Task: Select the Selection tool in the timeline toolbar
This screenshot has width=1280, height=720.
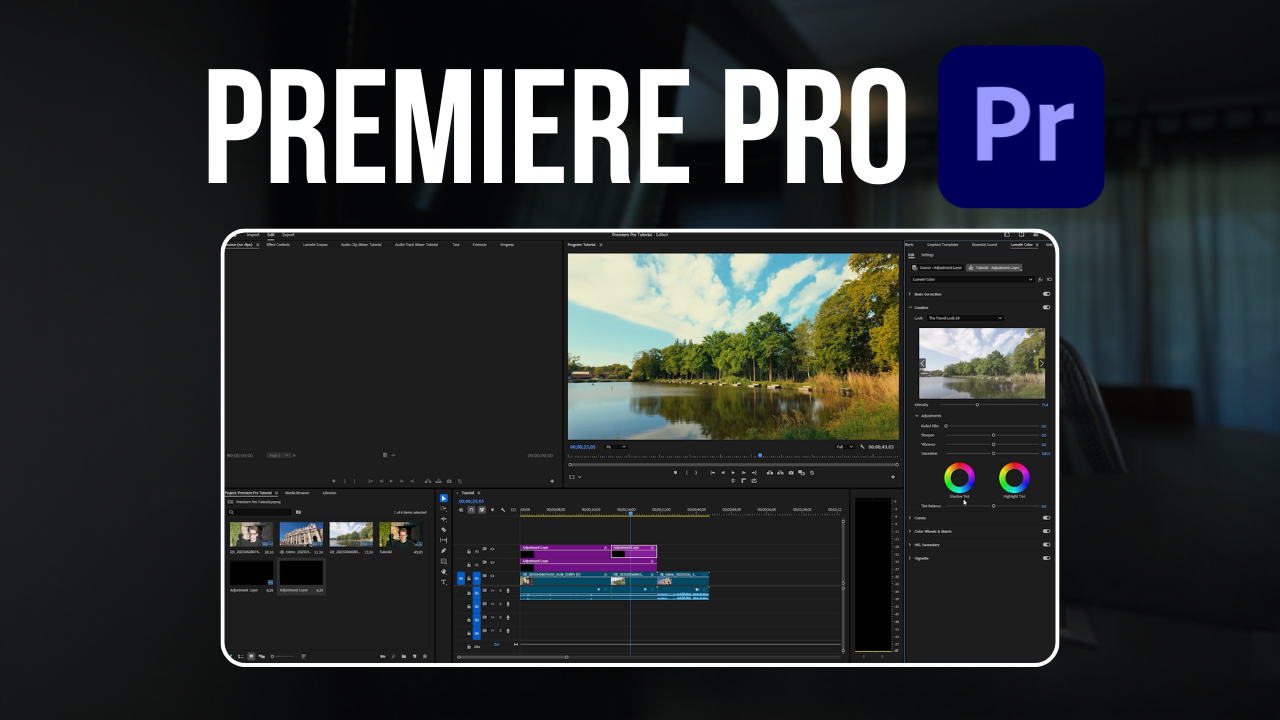Action: pos(444,498)
